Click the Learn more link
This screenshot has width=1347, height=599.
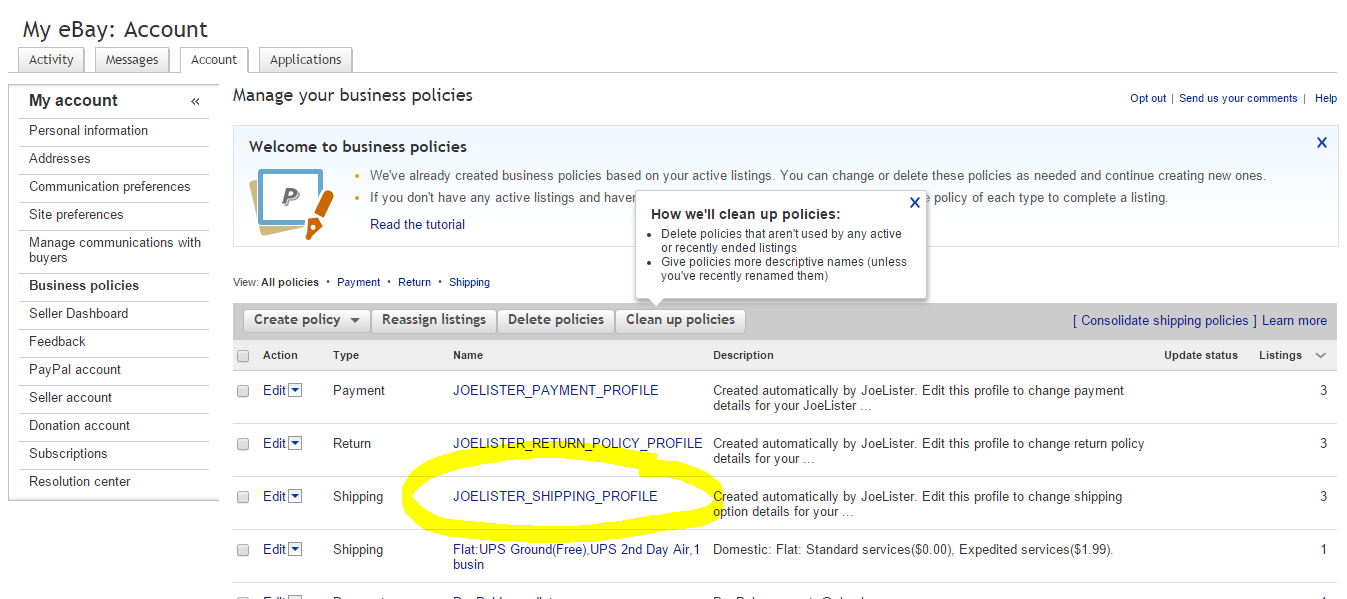point(1294,321)
